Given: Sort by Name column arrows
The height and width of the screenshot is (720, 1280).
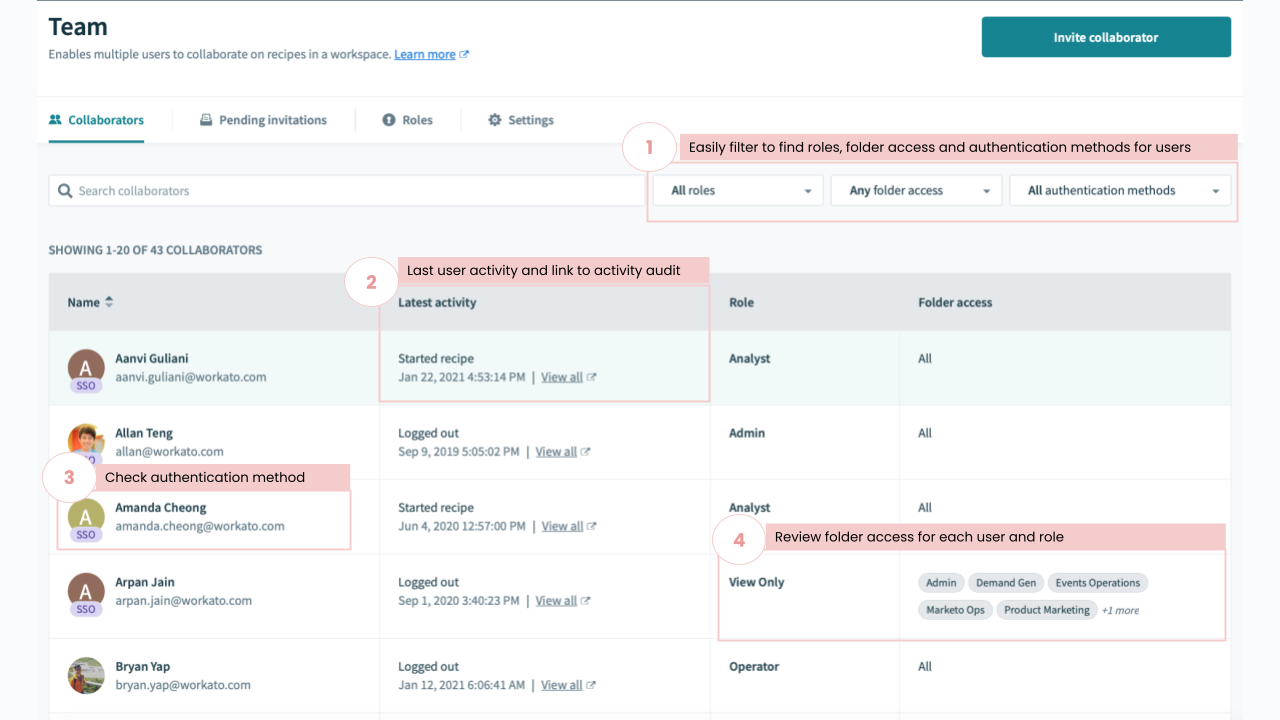Looking at the screenshot, I should point(109,302).
